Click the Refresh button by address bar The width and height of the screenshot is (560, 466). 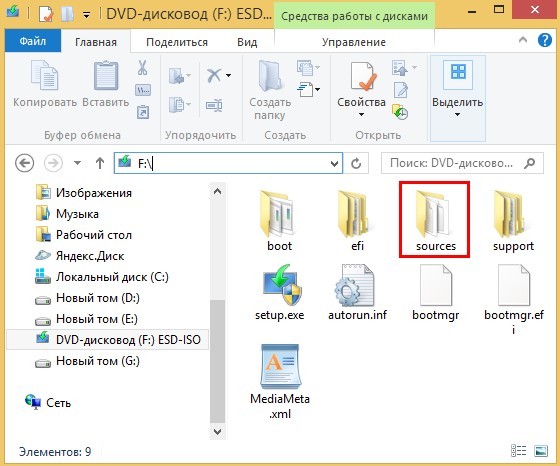coord(356,164)
